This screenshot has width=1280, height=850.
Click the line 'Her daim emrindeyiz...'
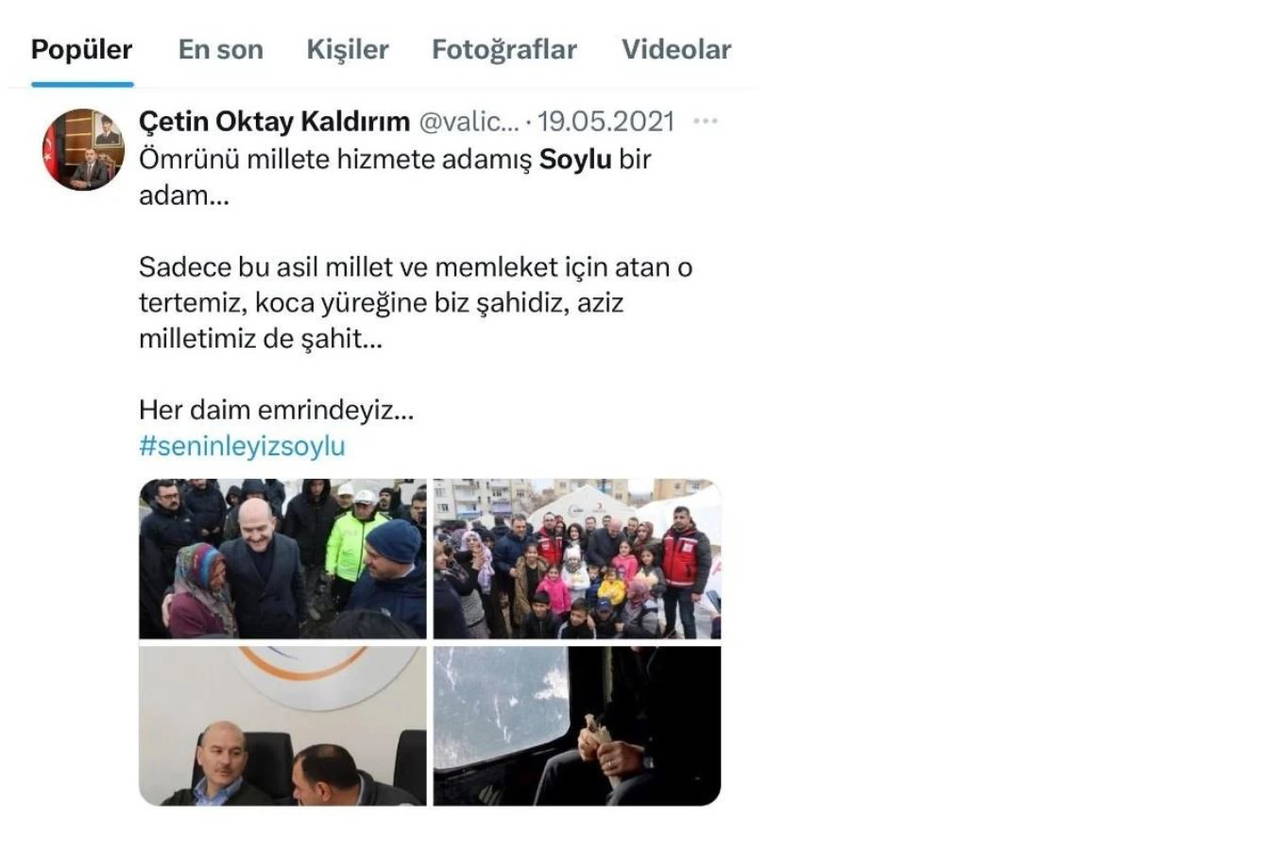276,410
